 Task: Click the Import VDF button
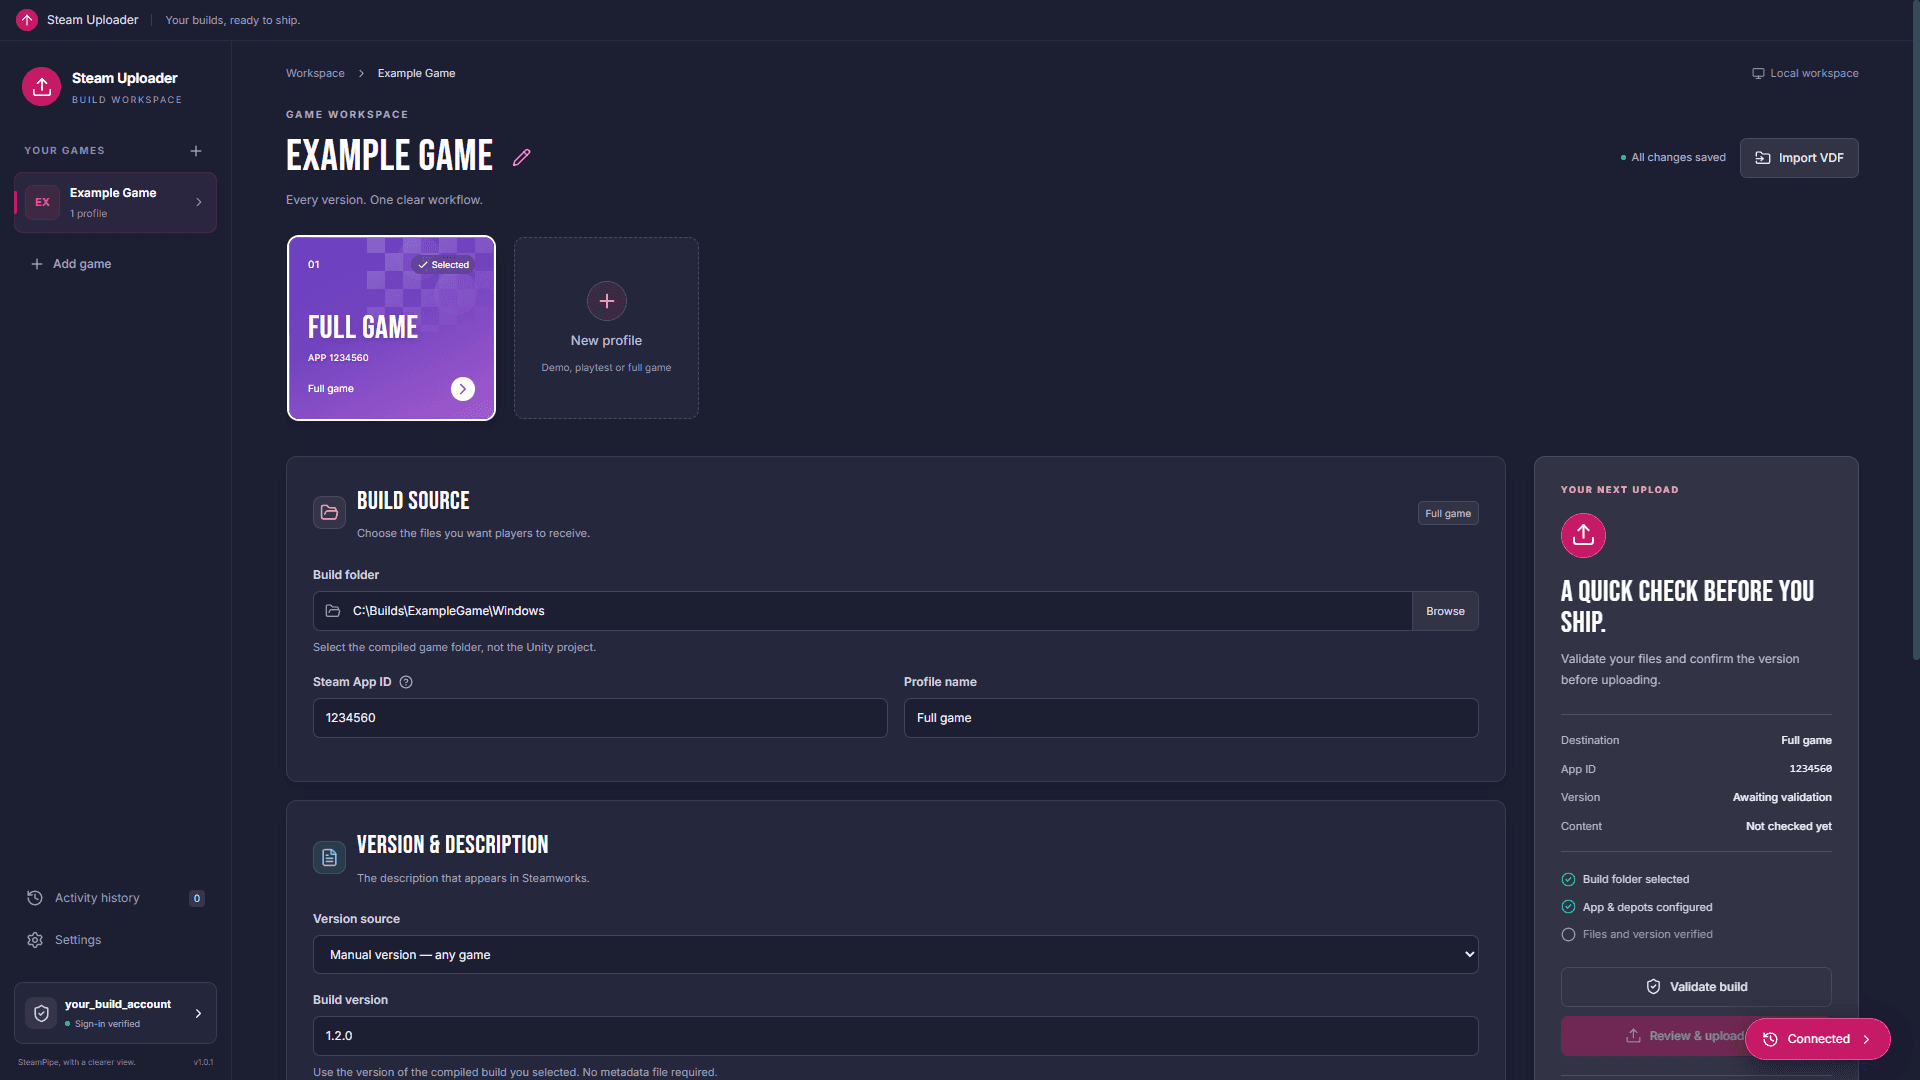(x=1799, y=158)
